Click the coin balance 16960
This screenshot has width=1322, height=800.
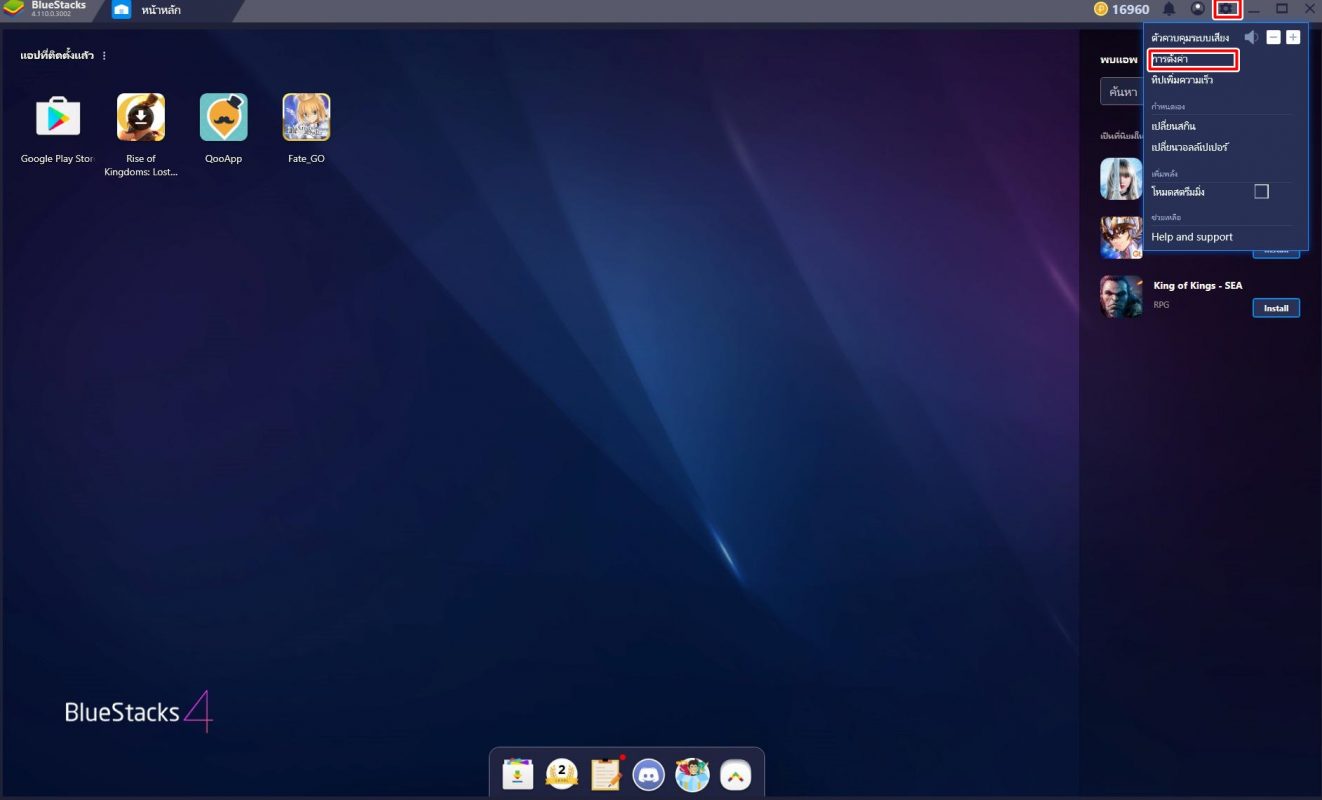click(x=1130, y=9)
